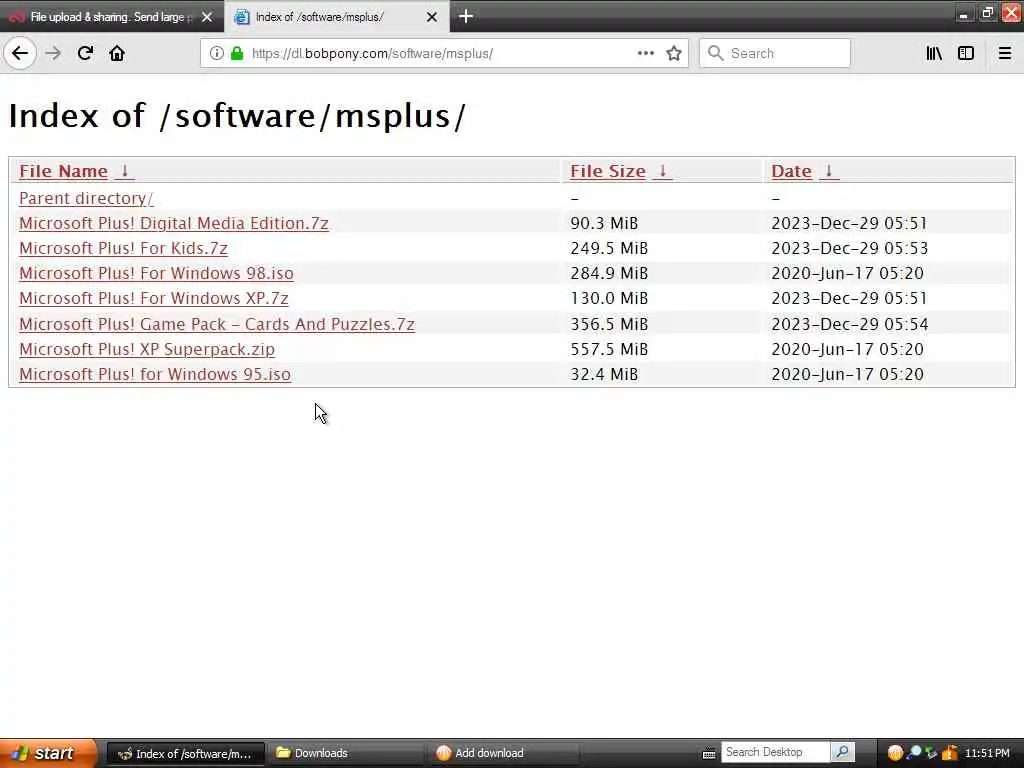Open the Parent directory/ link

[x=86, y=198]
